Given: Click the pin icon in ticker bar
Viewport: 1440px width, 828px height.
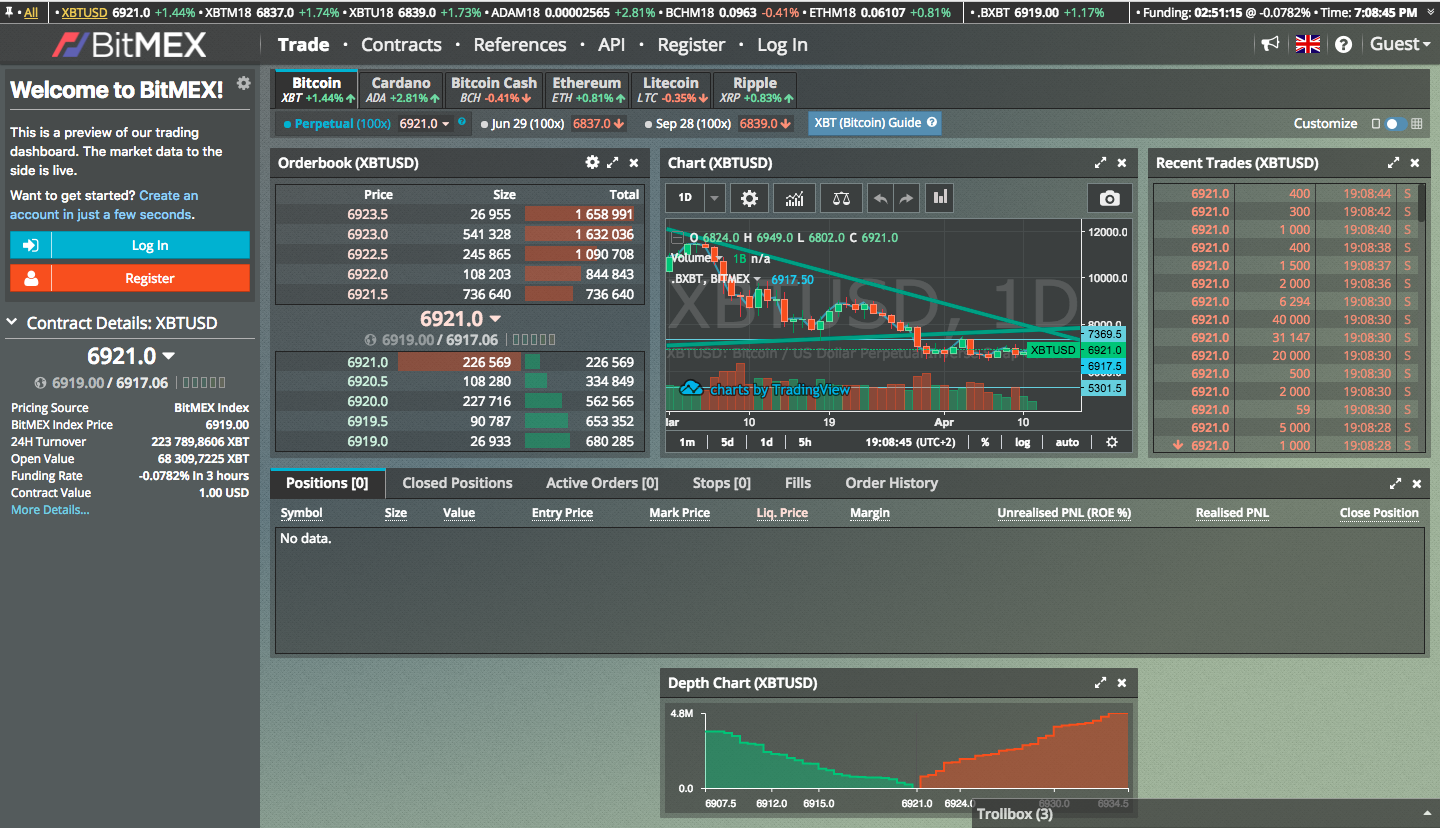Looking at the screenshot, I should pyautogui.click(x=9, y=12).
